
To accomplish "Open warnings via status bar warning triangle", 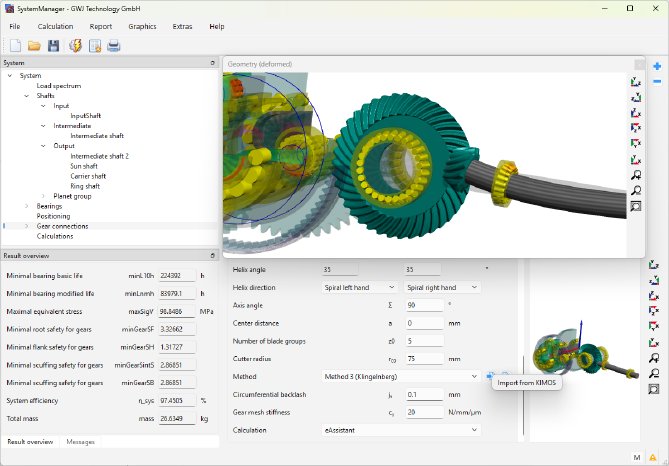I will (653, 457).
